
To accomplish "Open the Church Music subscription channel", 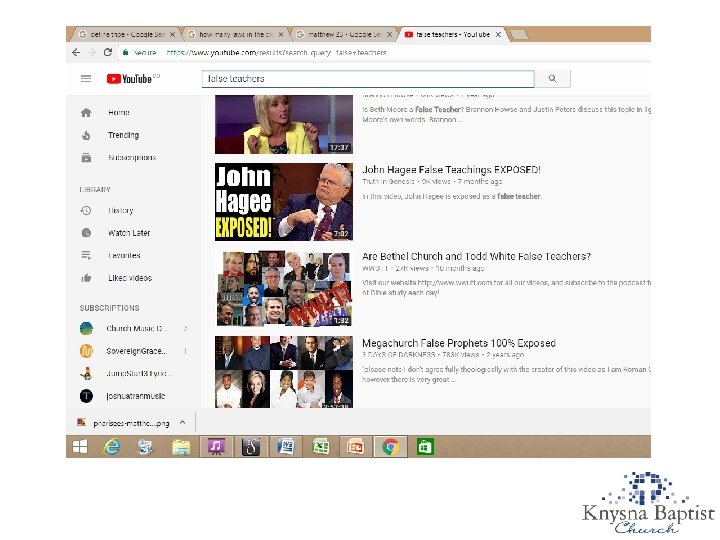I will 136,328.
